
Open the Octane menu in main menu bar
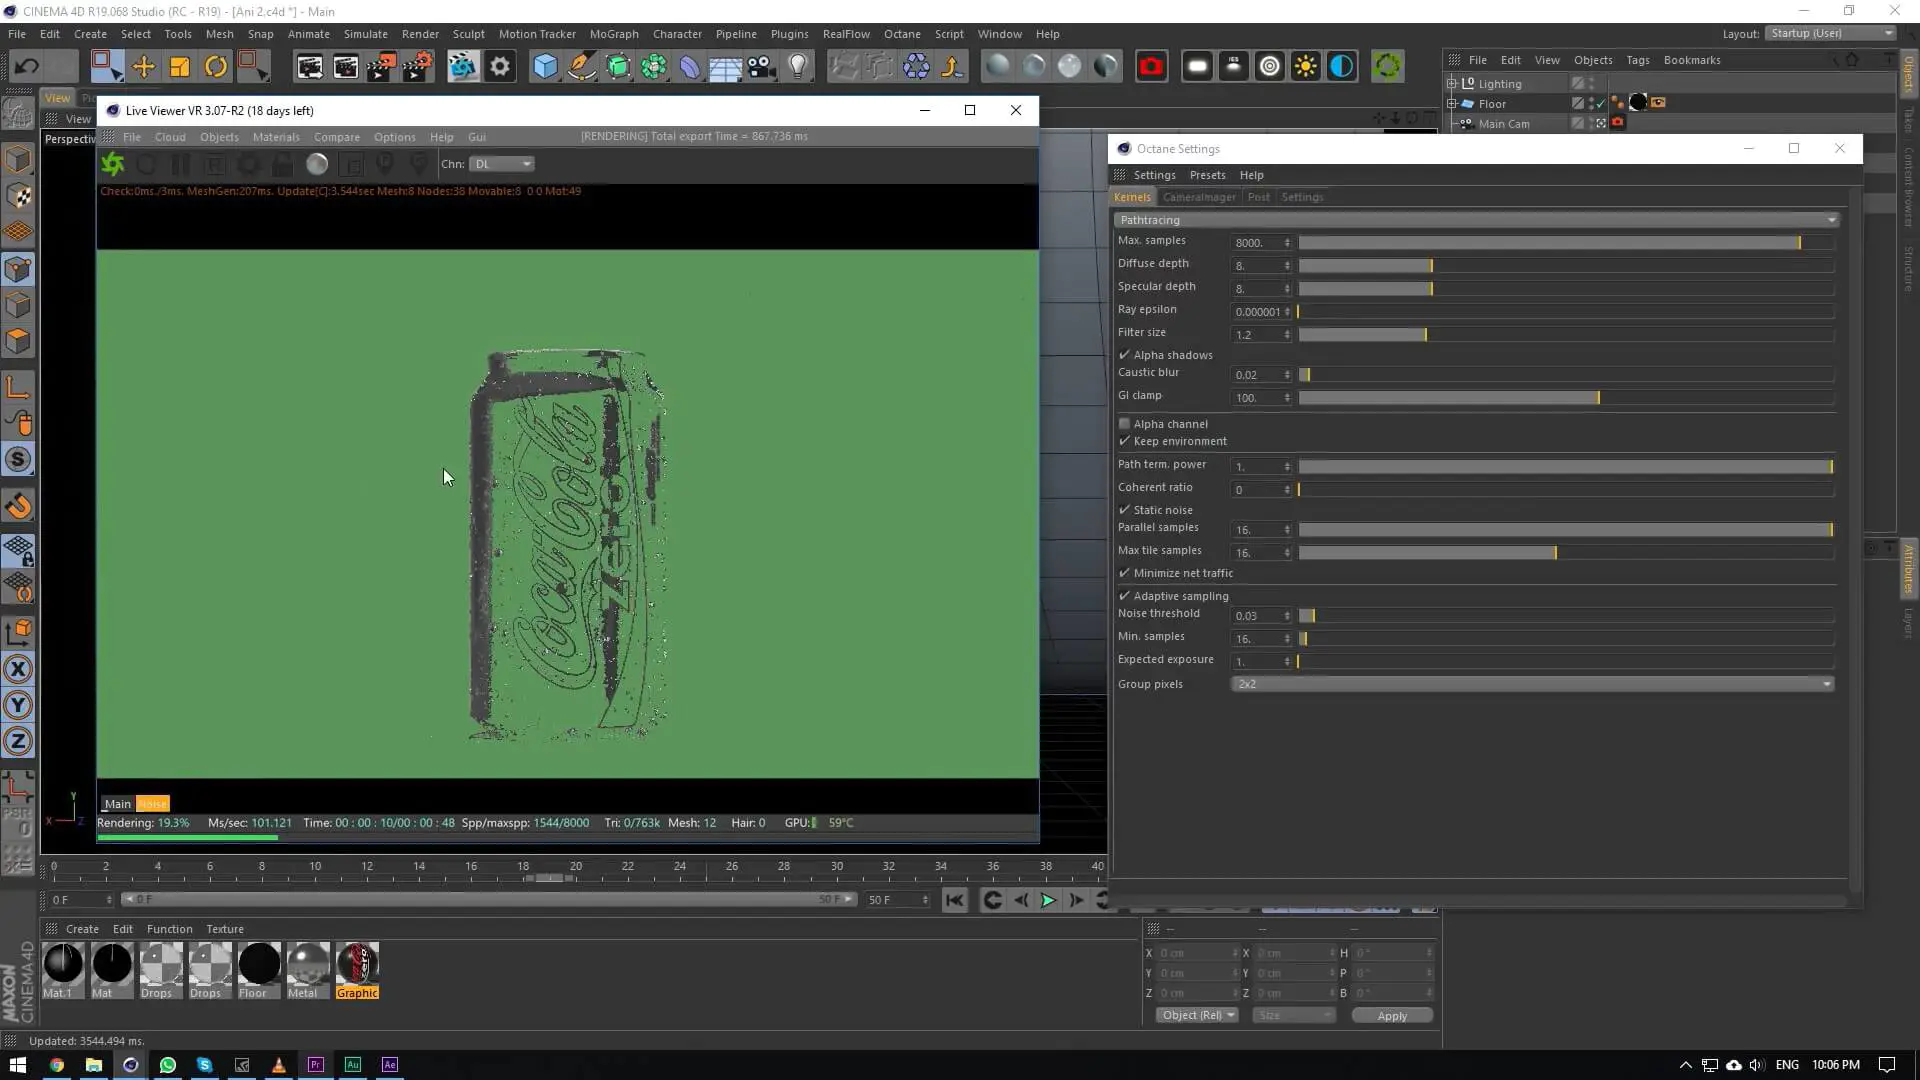[x=902, y=34]
